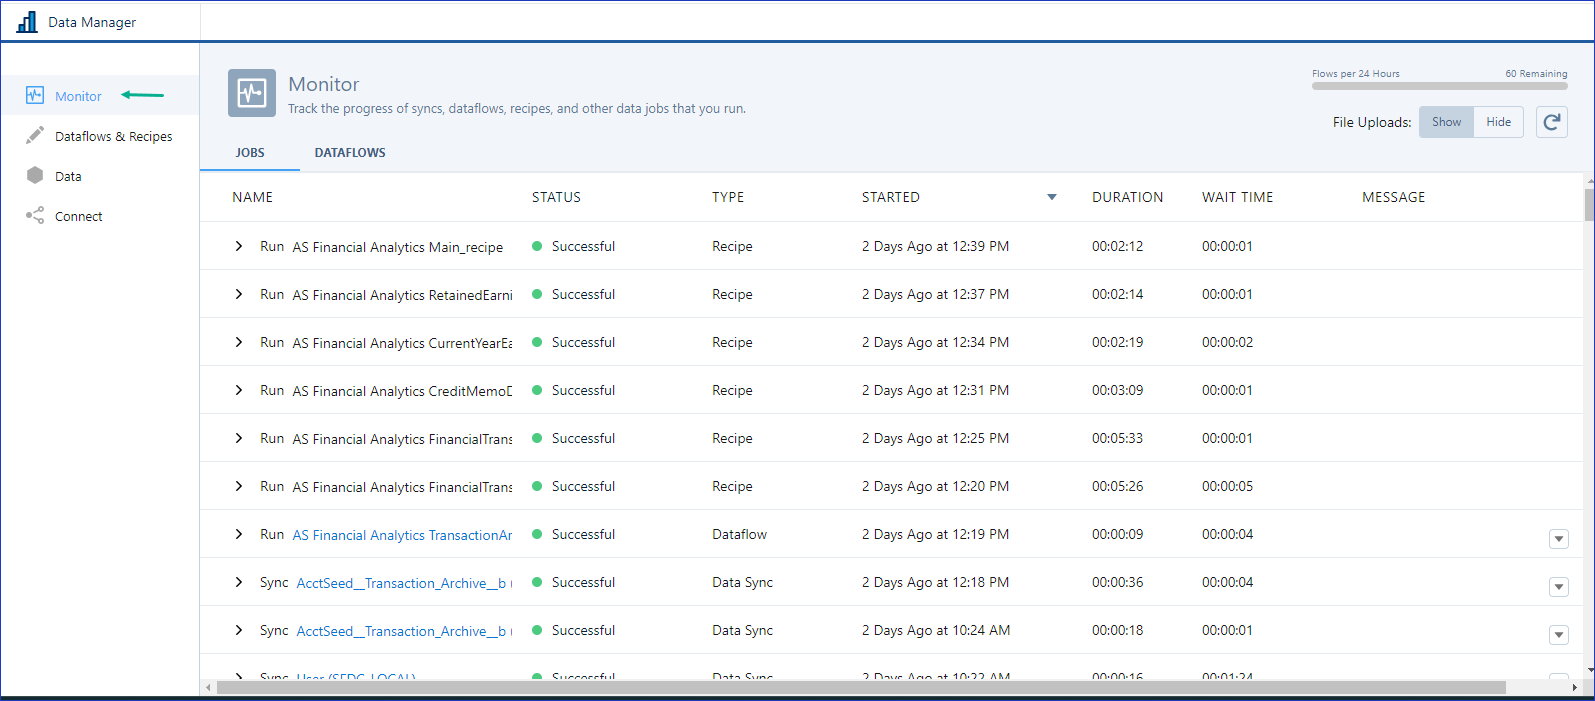1595x701 pixels.
Task: Click the Data hexagon icon in sidebar
Action: (35, 175)
